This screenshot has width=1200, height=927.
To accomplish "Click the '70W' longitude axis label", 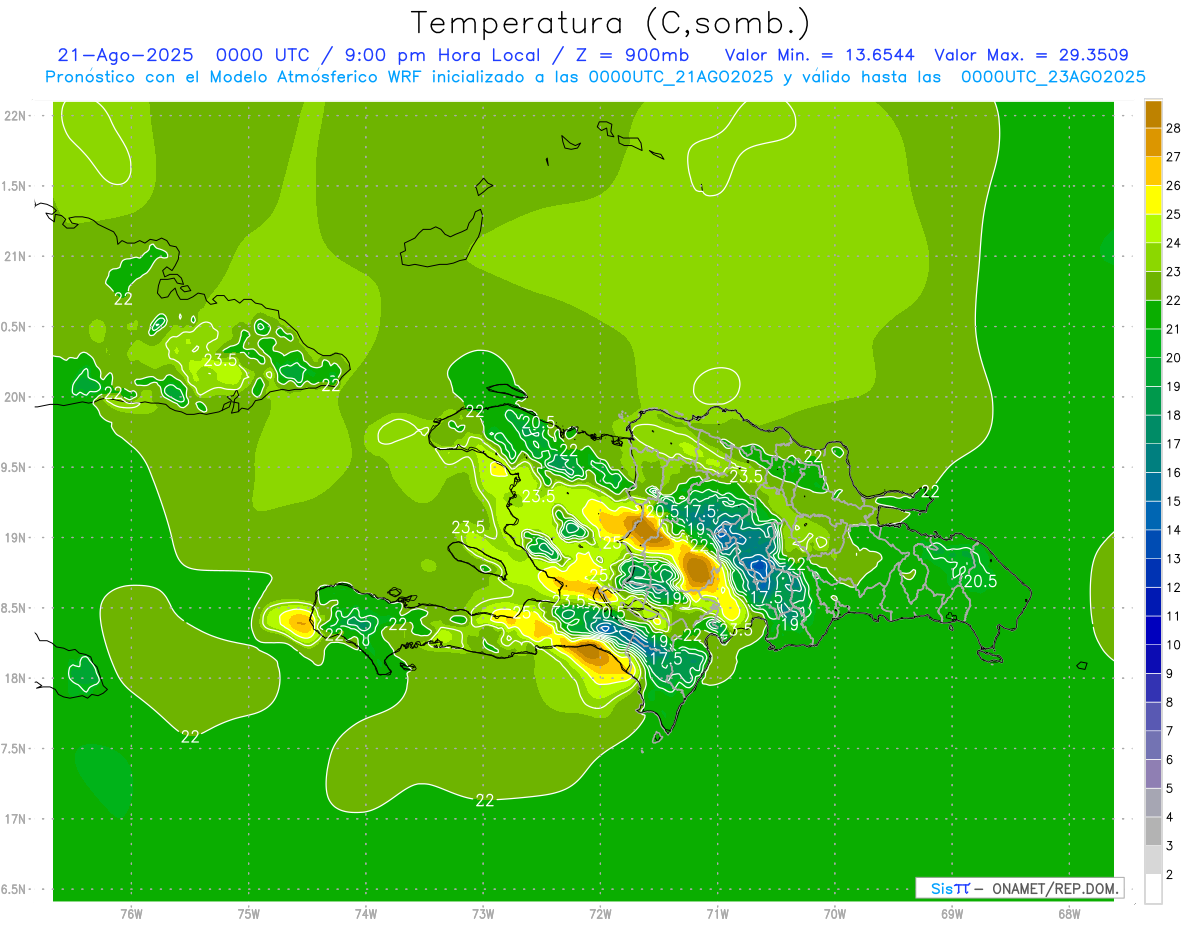I will [x=835, y=913].
